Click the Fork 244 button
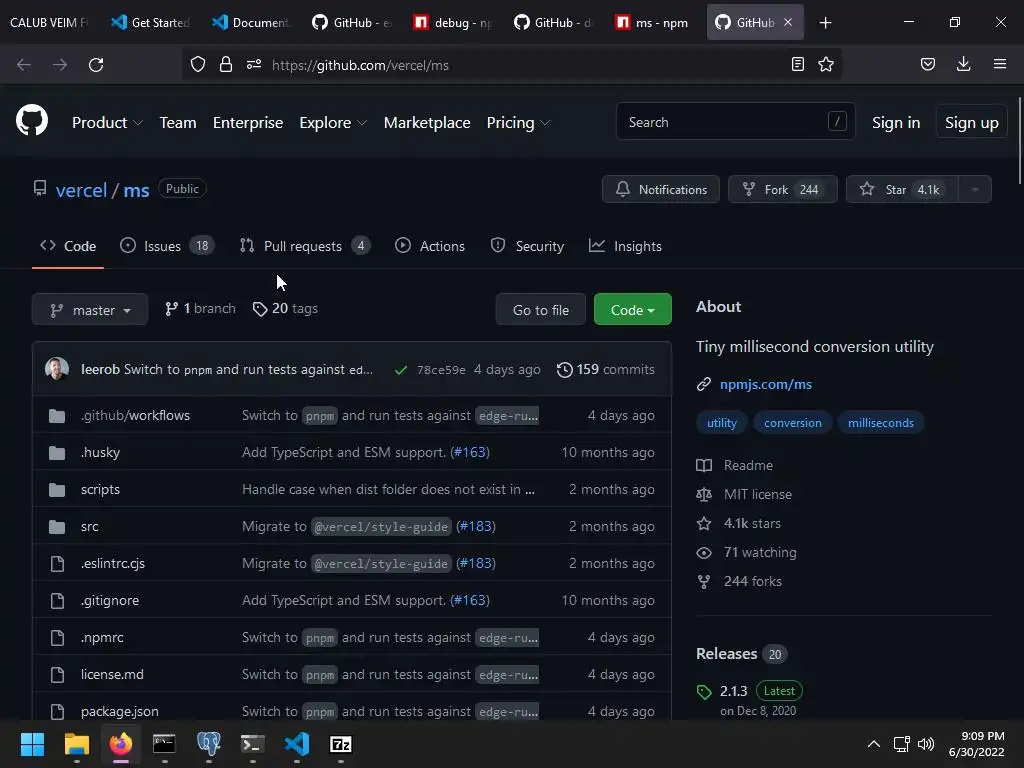The height and width of the screenshot is (768, 1024). click(782, 189)
